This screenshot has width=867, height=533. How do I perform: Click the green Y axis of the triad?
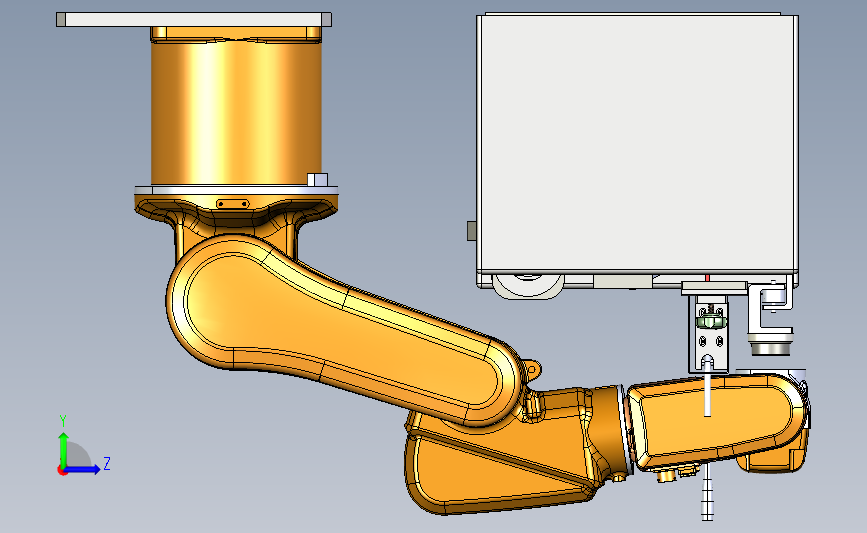point(64,449)
